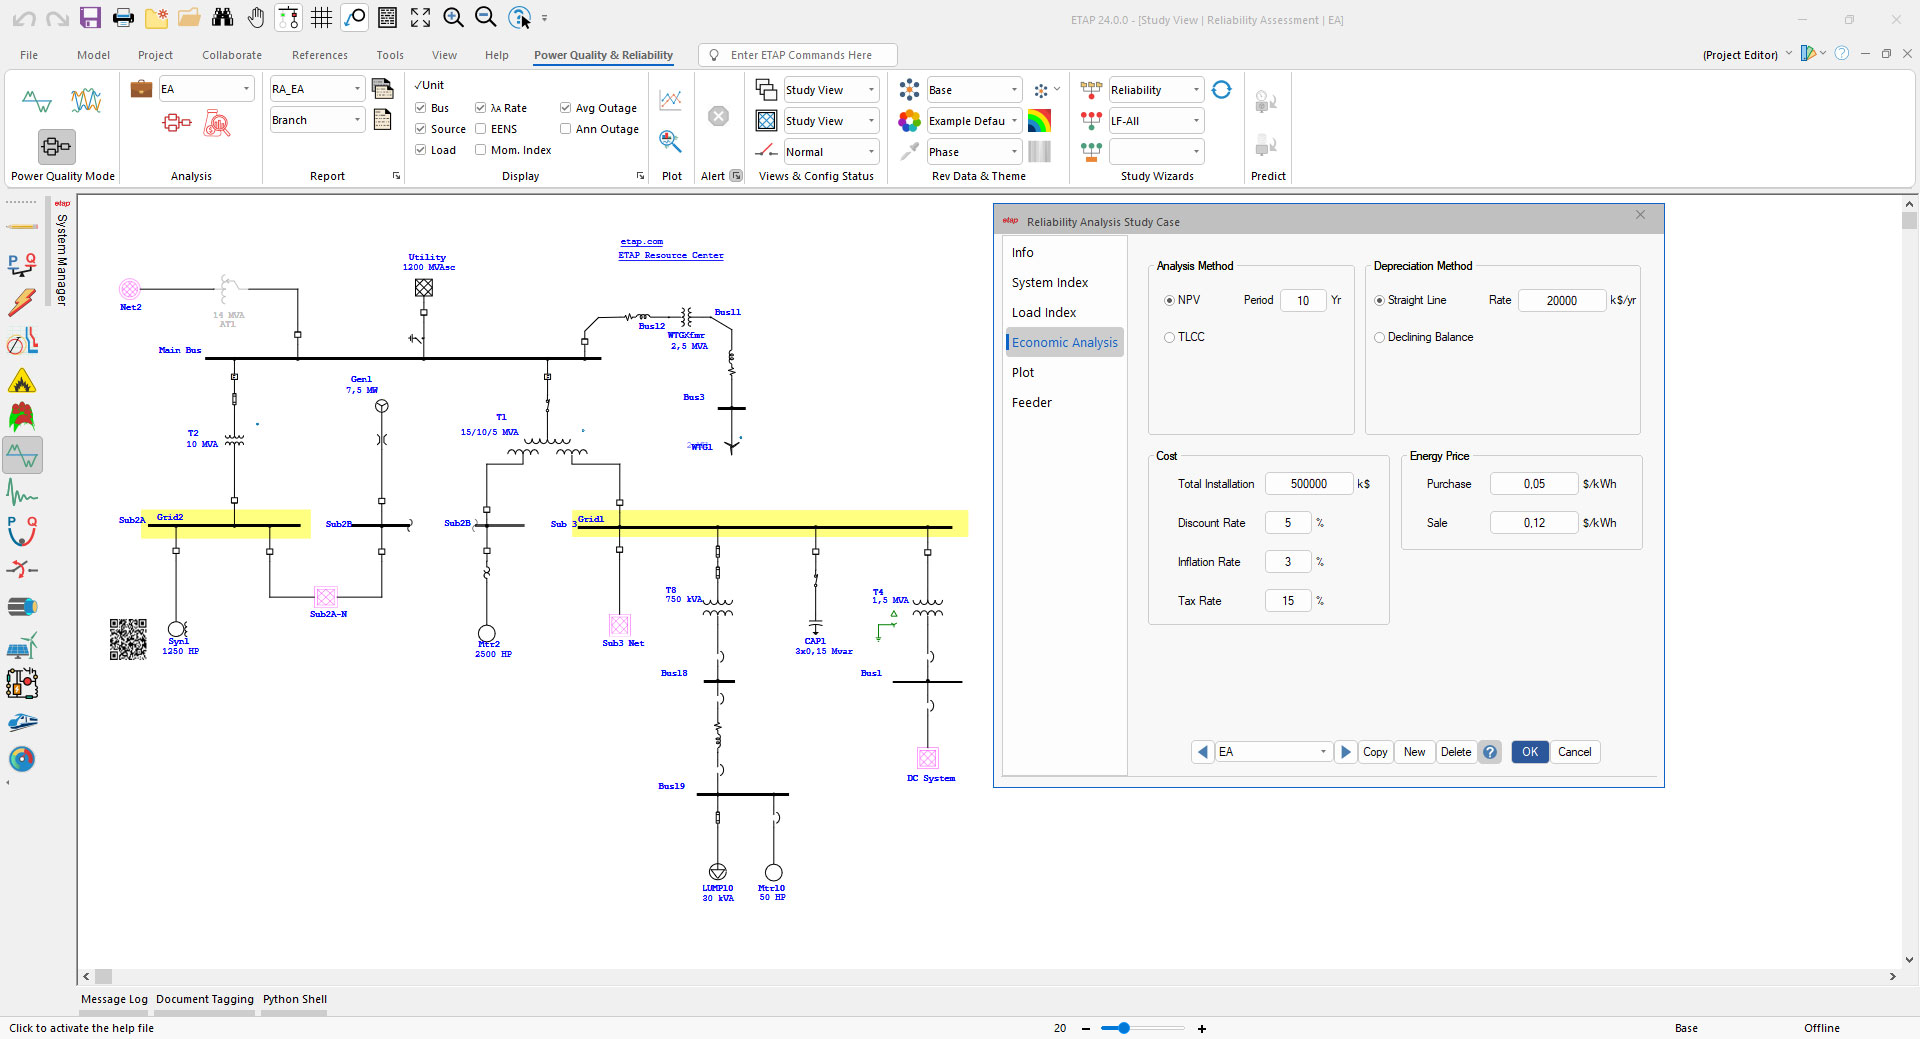Click the Zoom In magnifier icon
Viewport: 1920px width, 1039px height.
click(x=453, y=18)
